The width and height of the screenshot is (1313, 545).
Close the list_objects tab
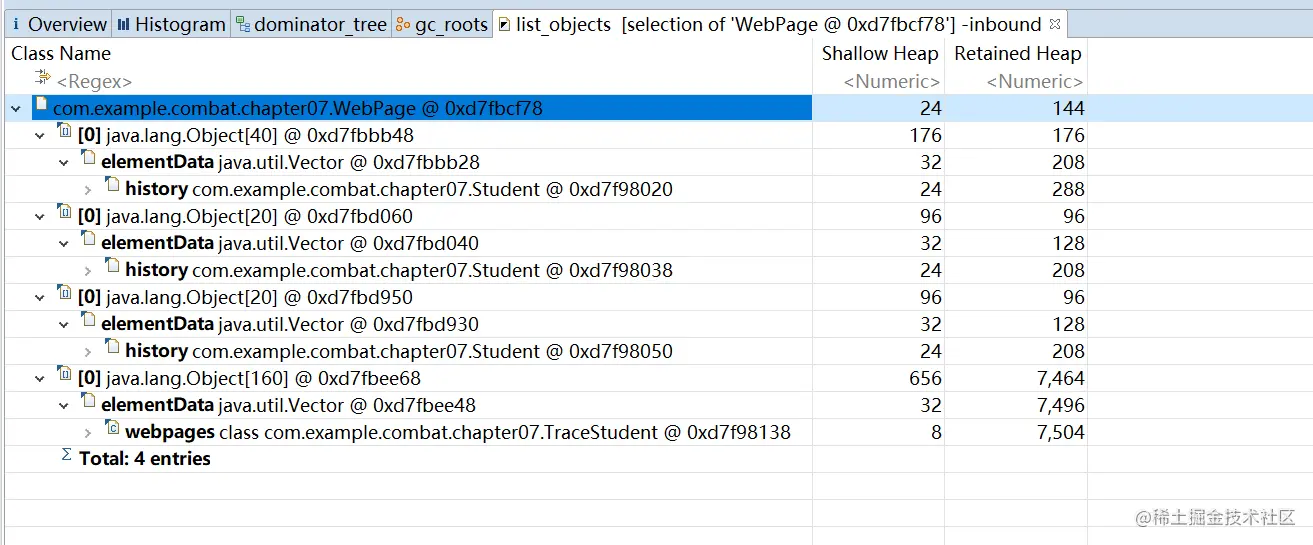coord(1055,24)
